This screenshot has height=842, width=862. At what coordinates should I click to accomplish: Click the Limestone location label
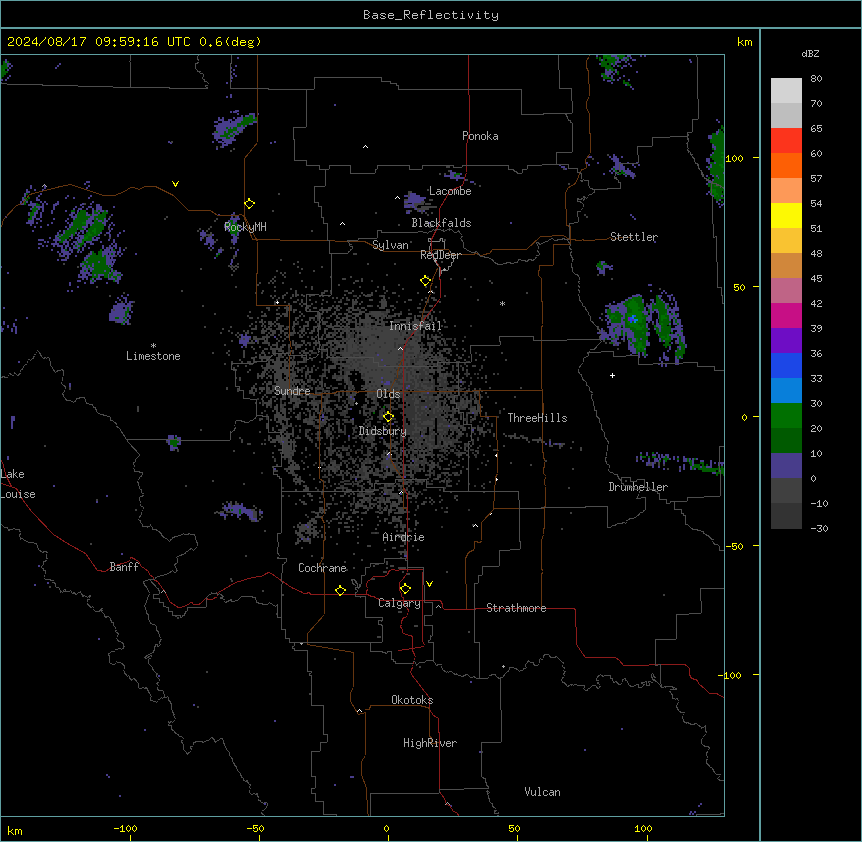(x=153, y=356)
